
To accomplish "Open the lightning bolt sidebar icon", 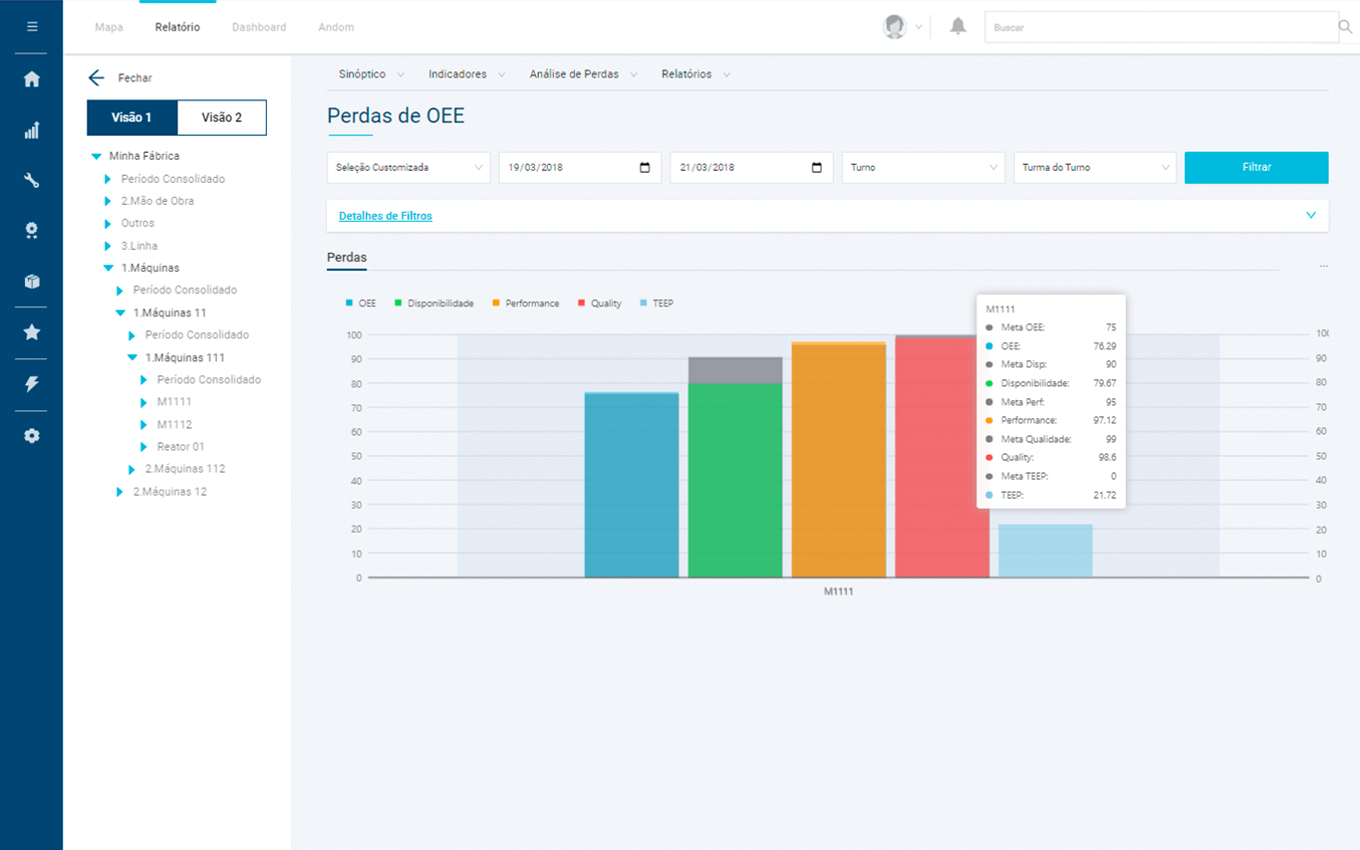I will tap(32, 384).
